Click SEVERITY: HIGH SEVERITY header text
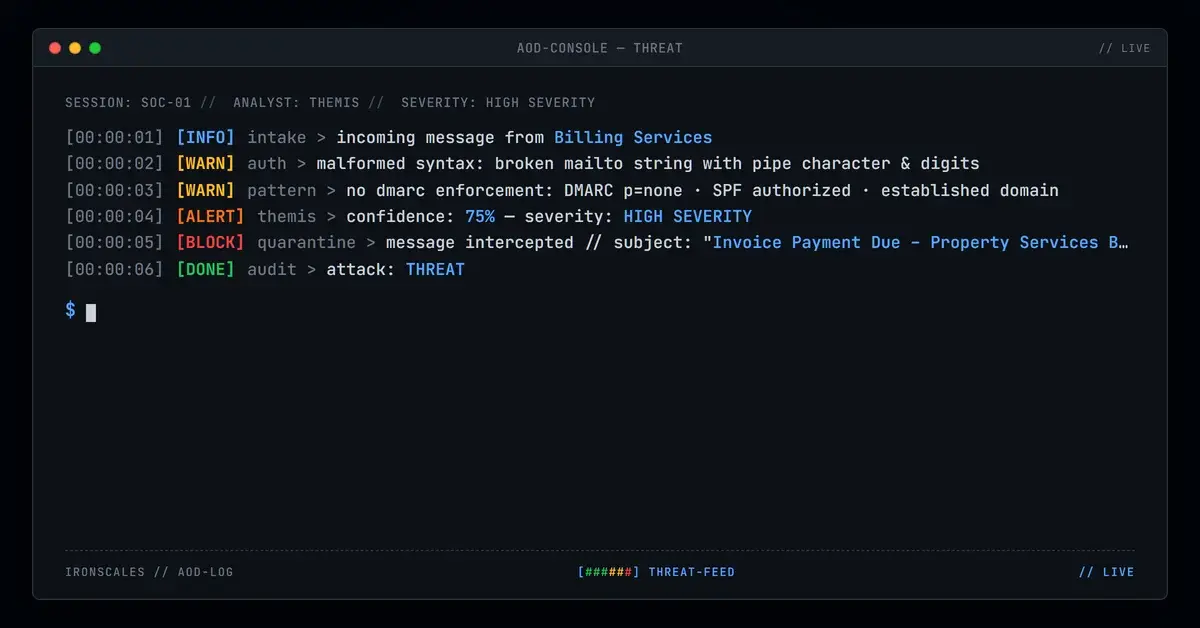1200x628 pixels. click(x=498, y=102)
